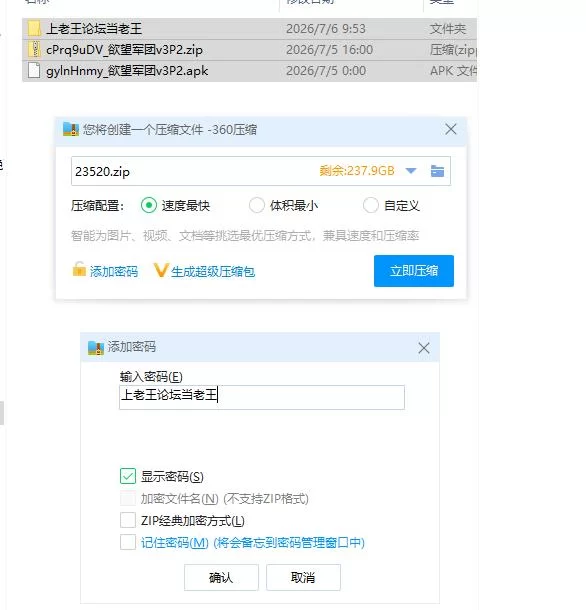Click the 立即压缩 button
Image resolution: width=586 pixels, height=610 pixels.
click(x=414, y=271)
